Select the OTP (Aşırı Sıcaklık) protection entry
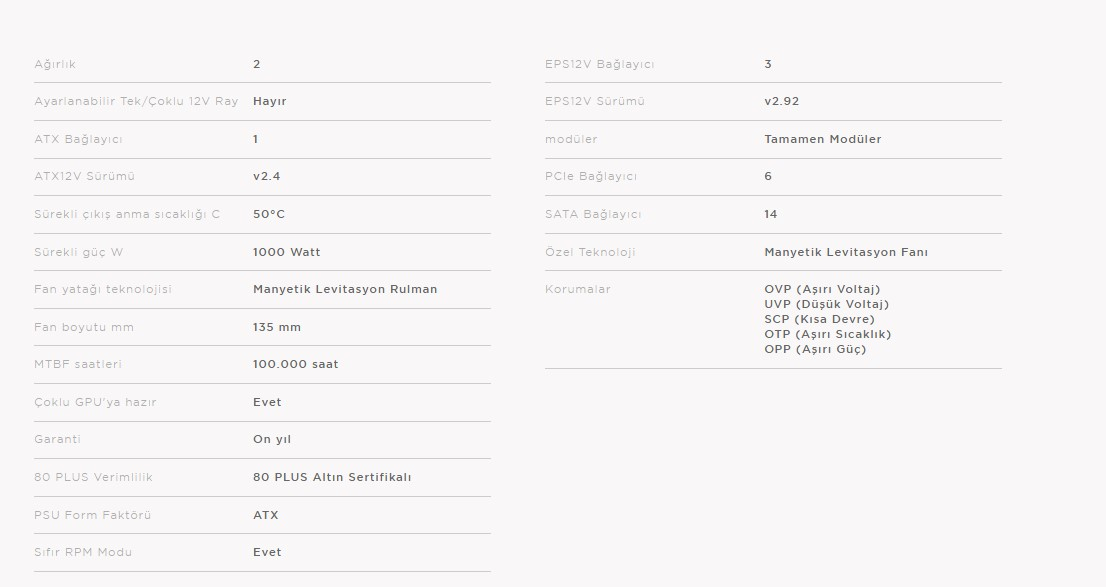The image size is (1106, 587). coord(827,334)
